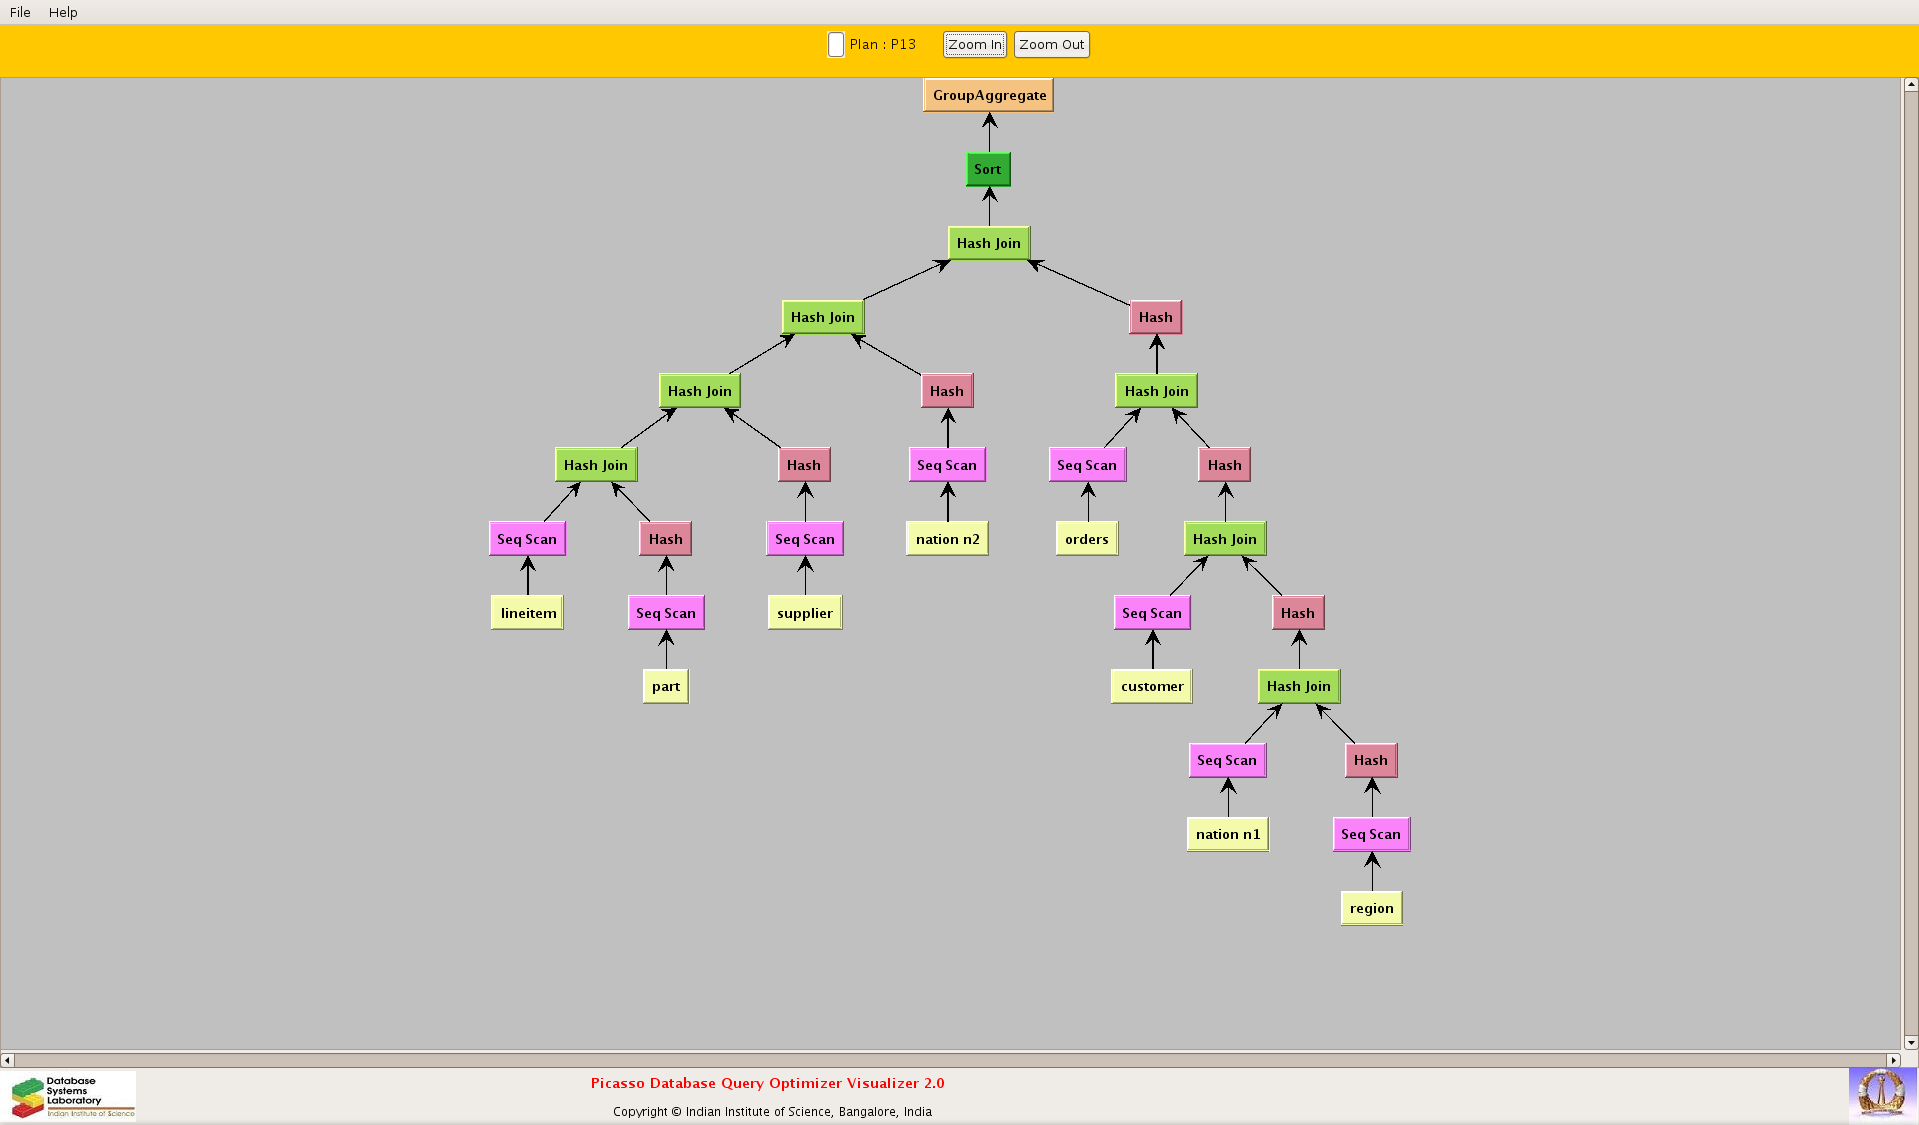Select the GroupAggregate root node
The height and width of the screenshot is (1125, 1919).
tap(988, 96)
